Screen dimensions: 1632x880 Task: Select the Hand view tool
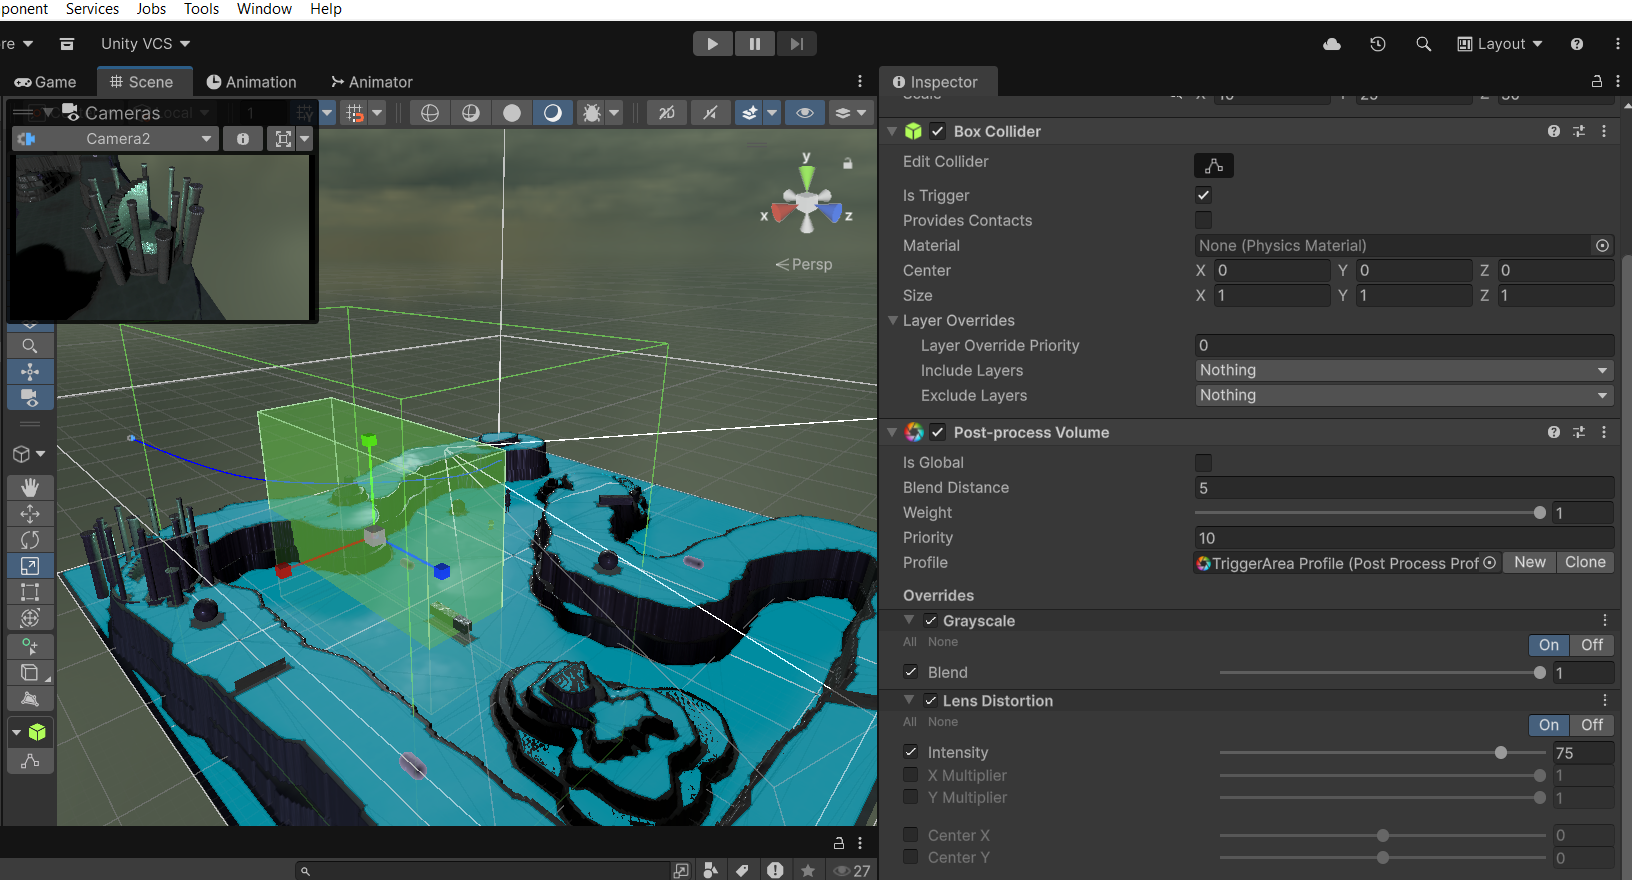30,487
